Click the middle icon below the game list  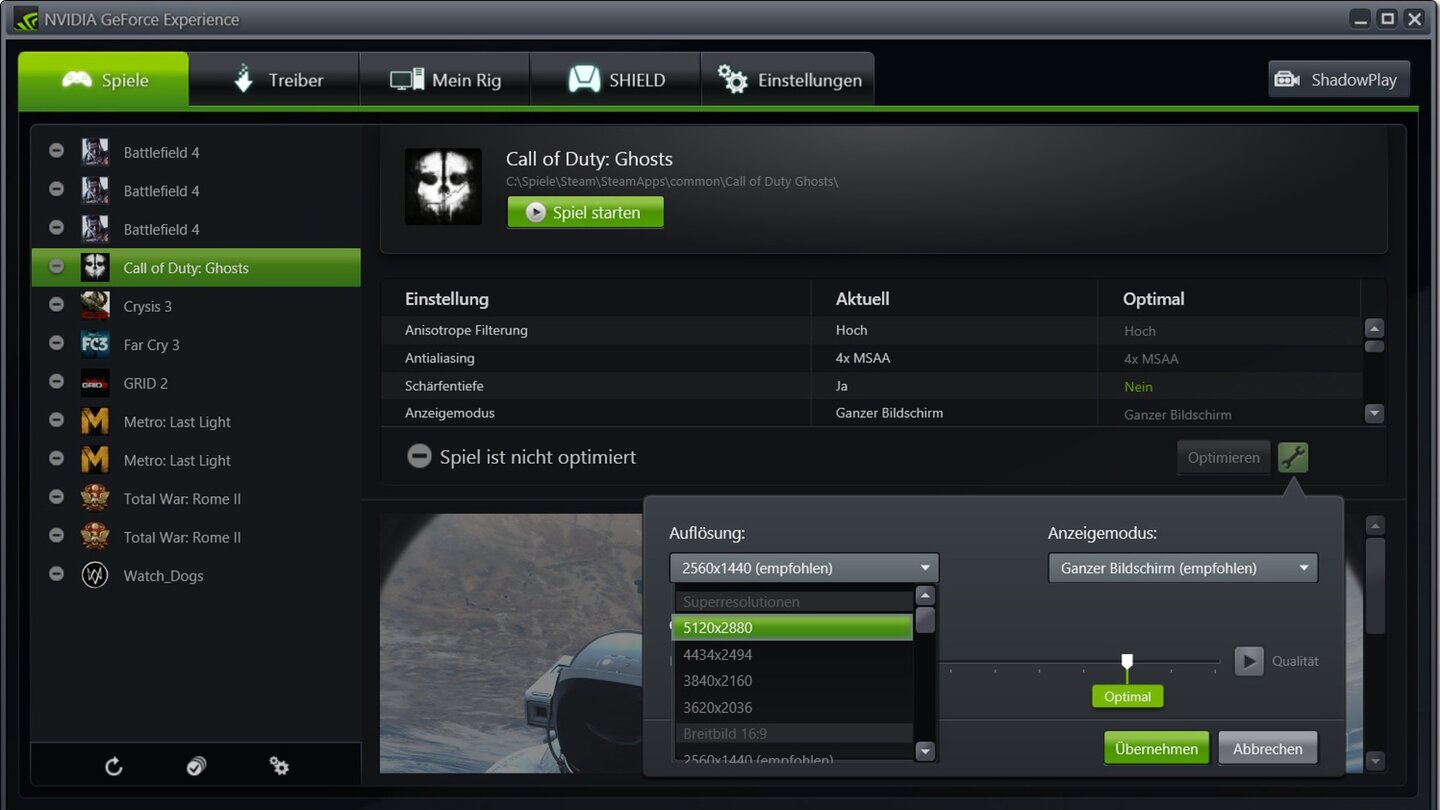click(196, 766)
